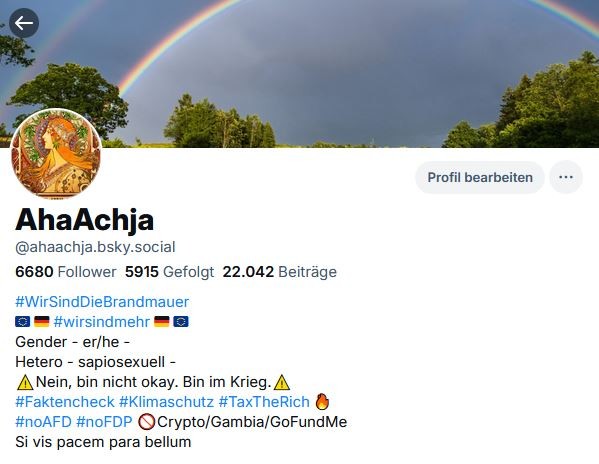Click the @ahaachja.bsky.social handle
This screenshot has width=599, height=464.
tap(95, 247)
